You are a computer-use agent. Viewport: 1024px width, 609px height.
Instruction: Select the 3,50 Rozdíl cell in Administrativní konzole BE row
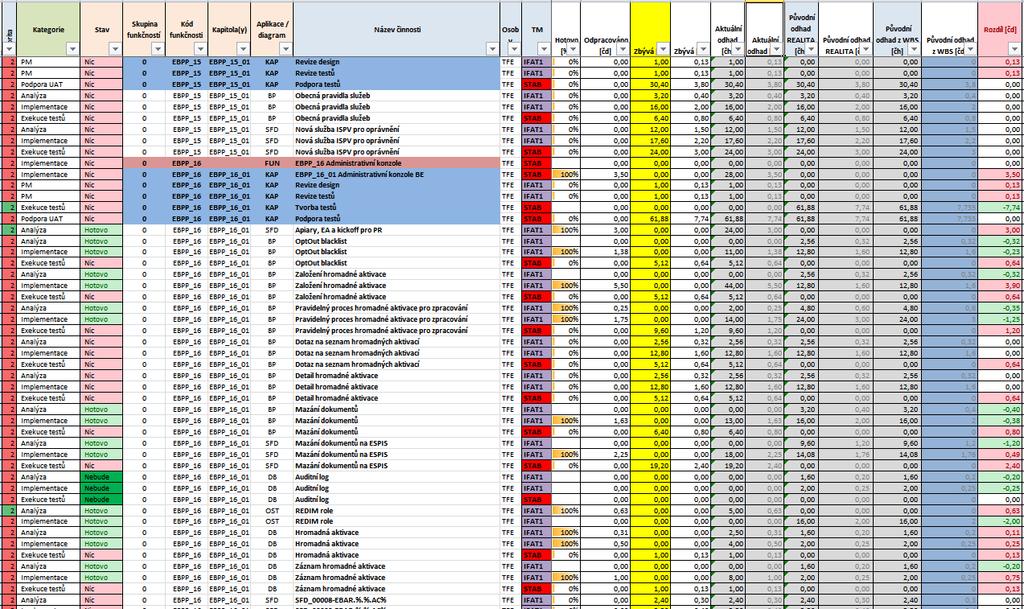pos(1000,174)
